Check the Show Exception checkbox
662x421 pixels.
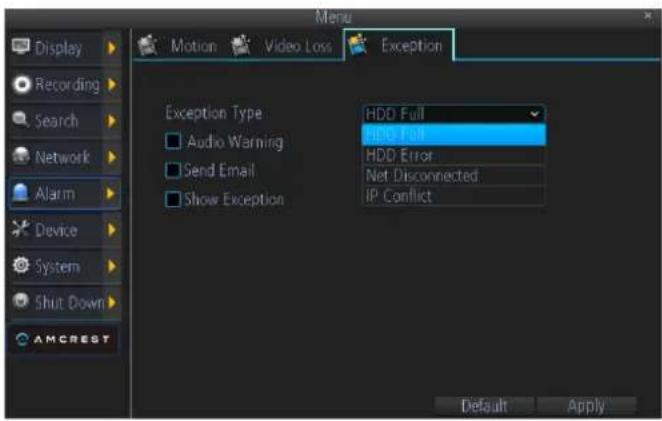pyautogui.click(x=173, y=199)
